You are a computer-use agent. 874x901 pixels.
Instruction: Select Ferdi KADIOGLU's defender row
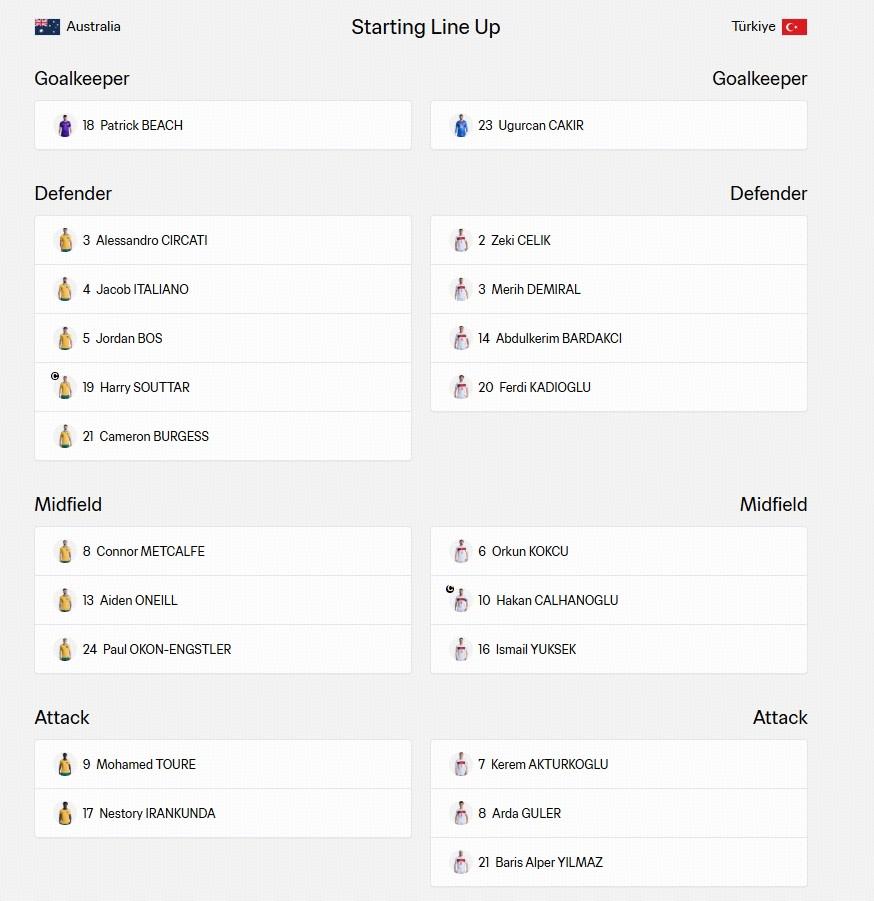(619, 387)
